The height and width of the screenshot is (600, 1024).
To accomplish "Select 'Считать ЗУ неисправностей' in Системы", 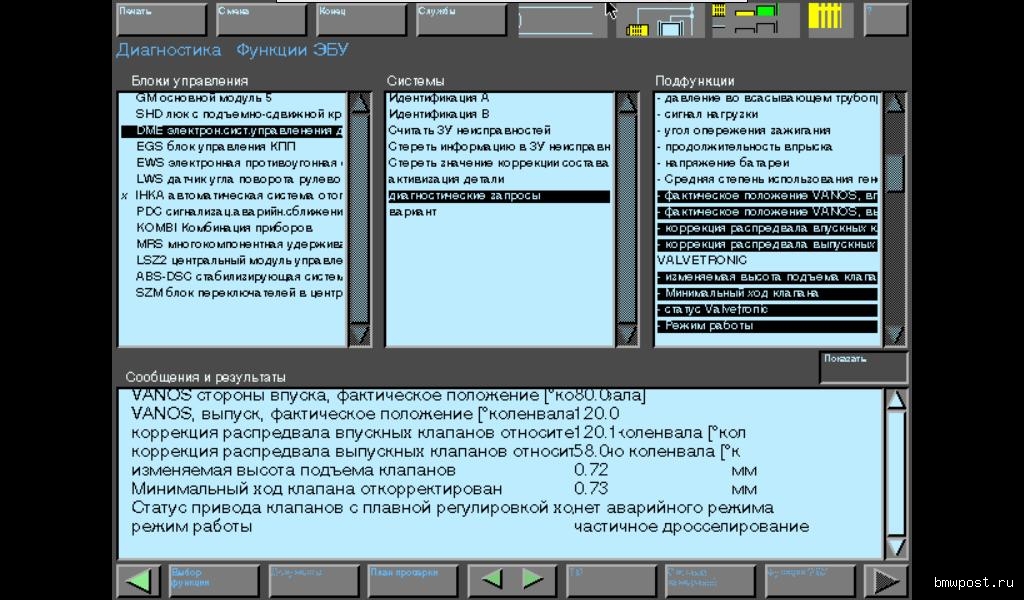I will (x=470, y=131).
